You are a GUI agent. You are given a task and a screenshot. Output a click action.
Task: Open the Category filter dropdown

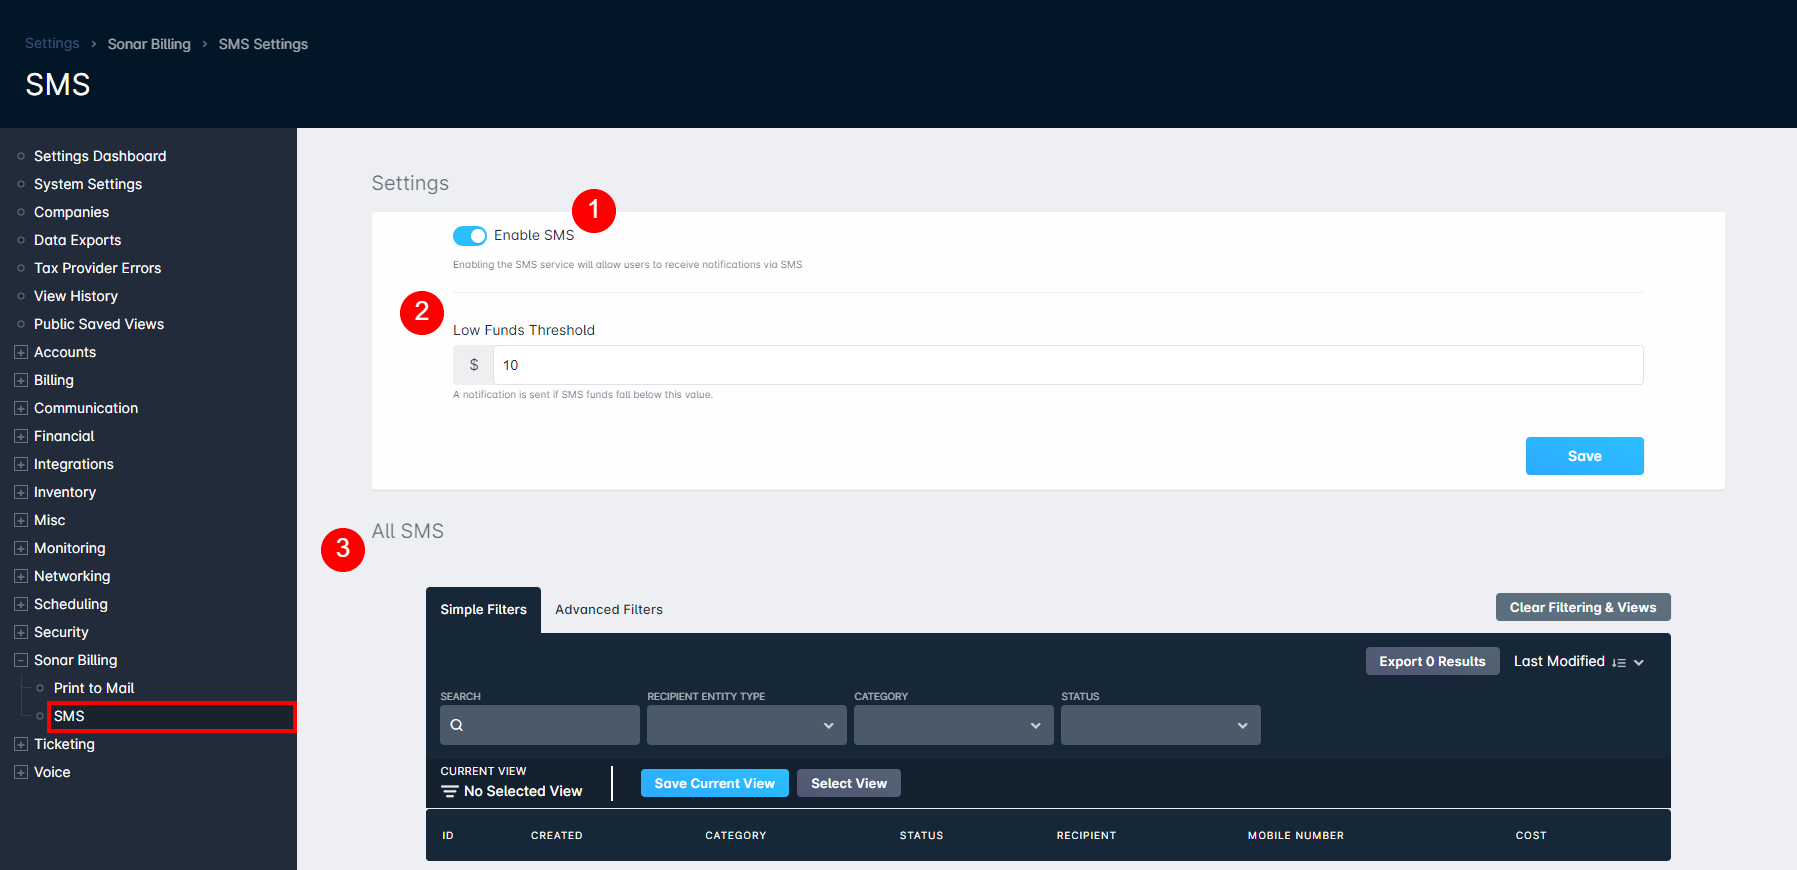coord(953,725)
